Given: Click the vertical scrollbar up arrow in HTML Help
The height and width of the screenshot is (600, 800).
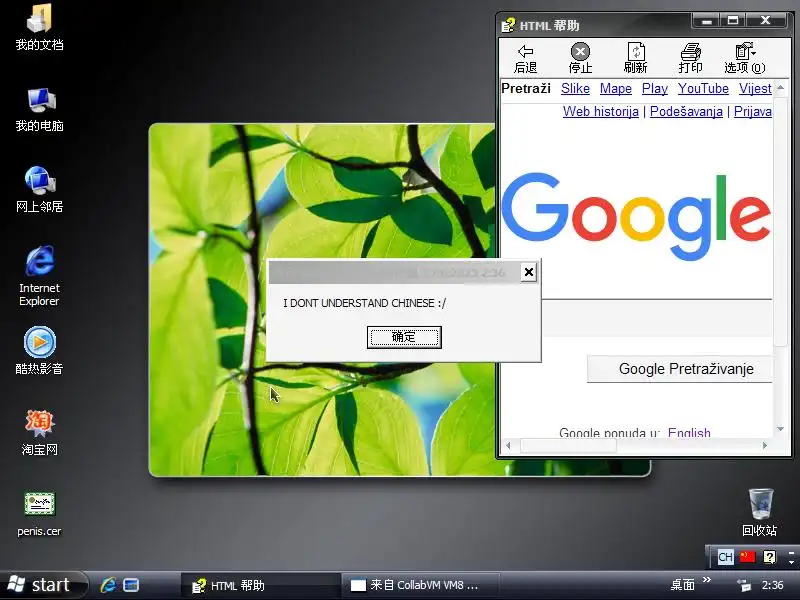Looking at the screenshot, I should (781, 88).
